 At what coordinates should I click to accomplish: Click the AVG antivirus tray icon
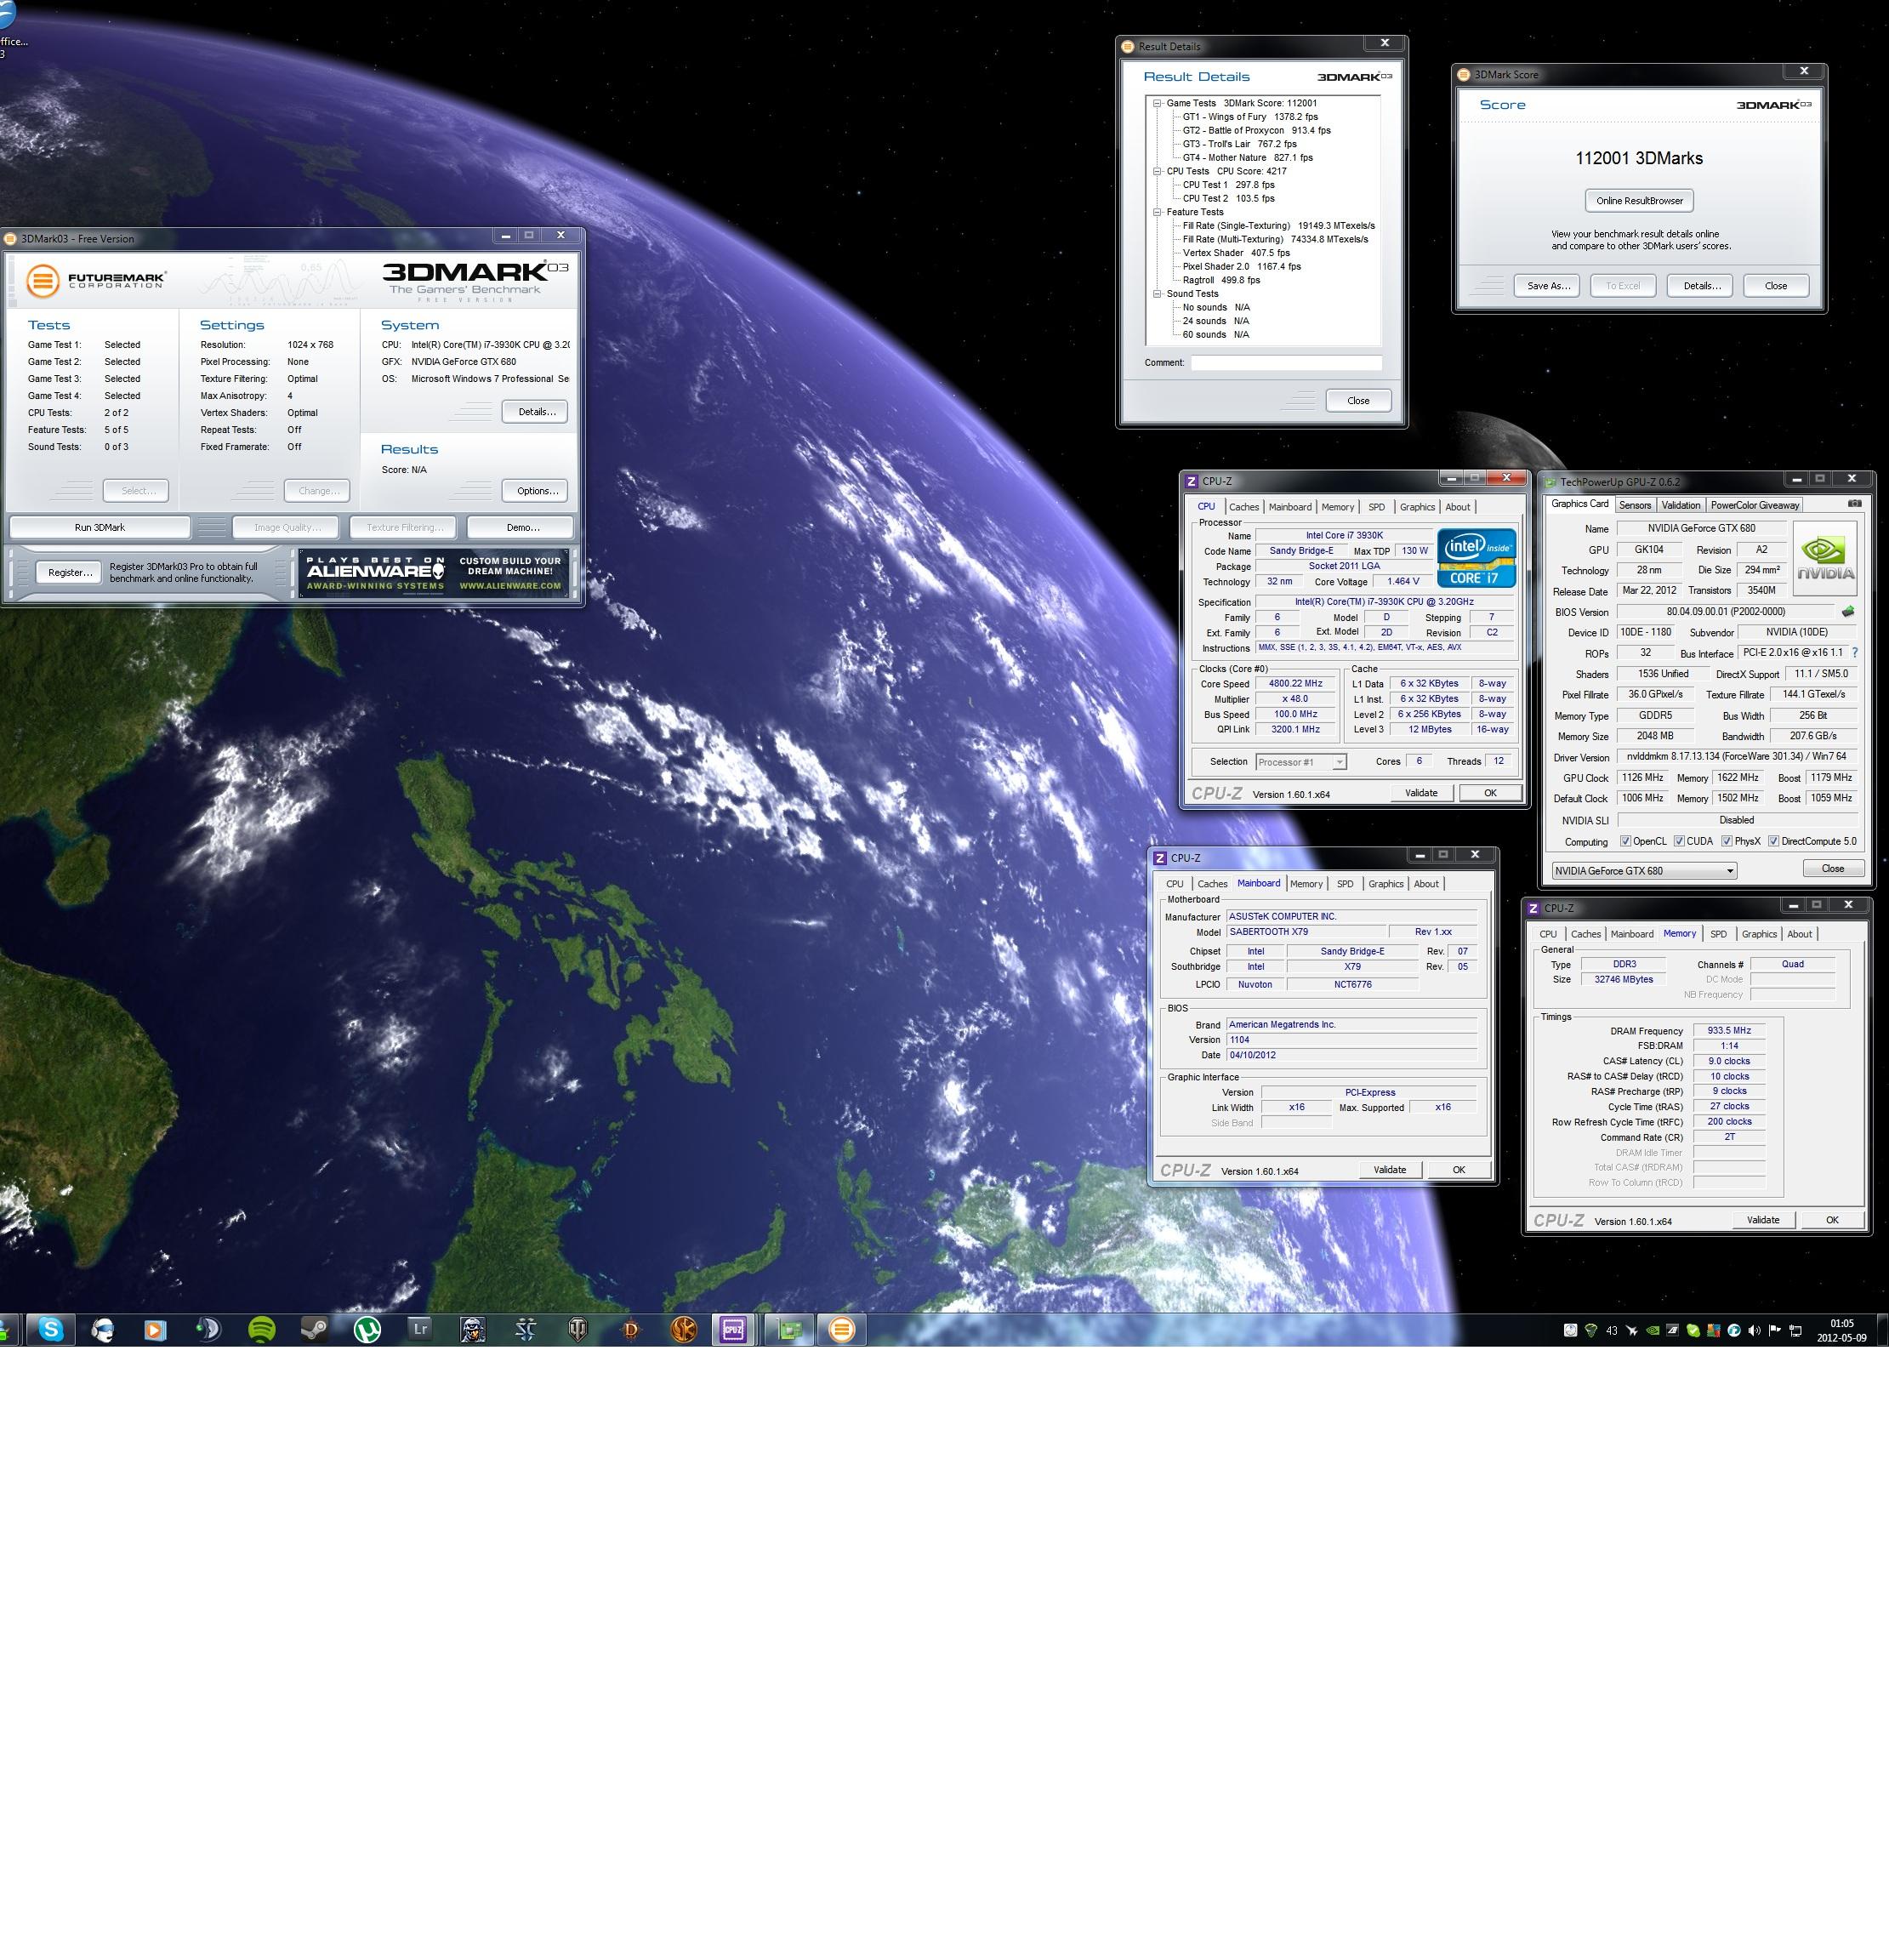click(x=1714, y=1330)
